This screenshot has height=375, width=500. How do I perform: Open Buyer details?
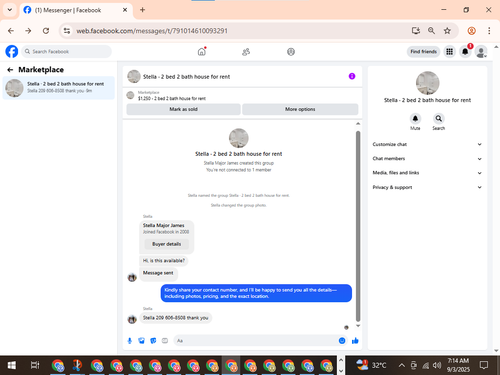point(166,244)
